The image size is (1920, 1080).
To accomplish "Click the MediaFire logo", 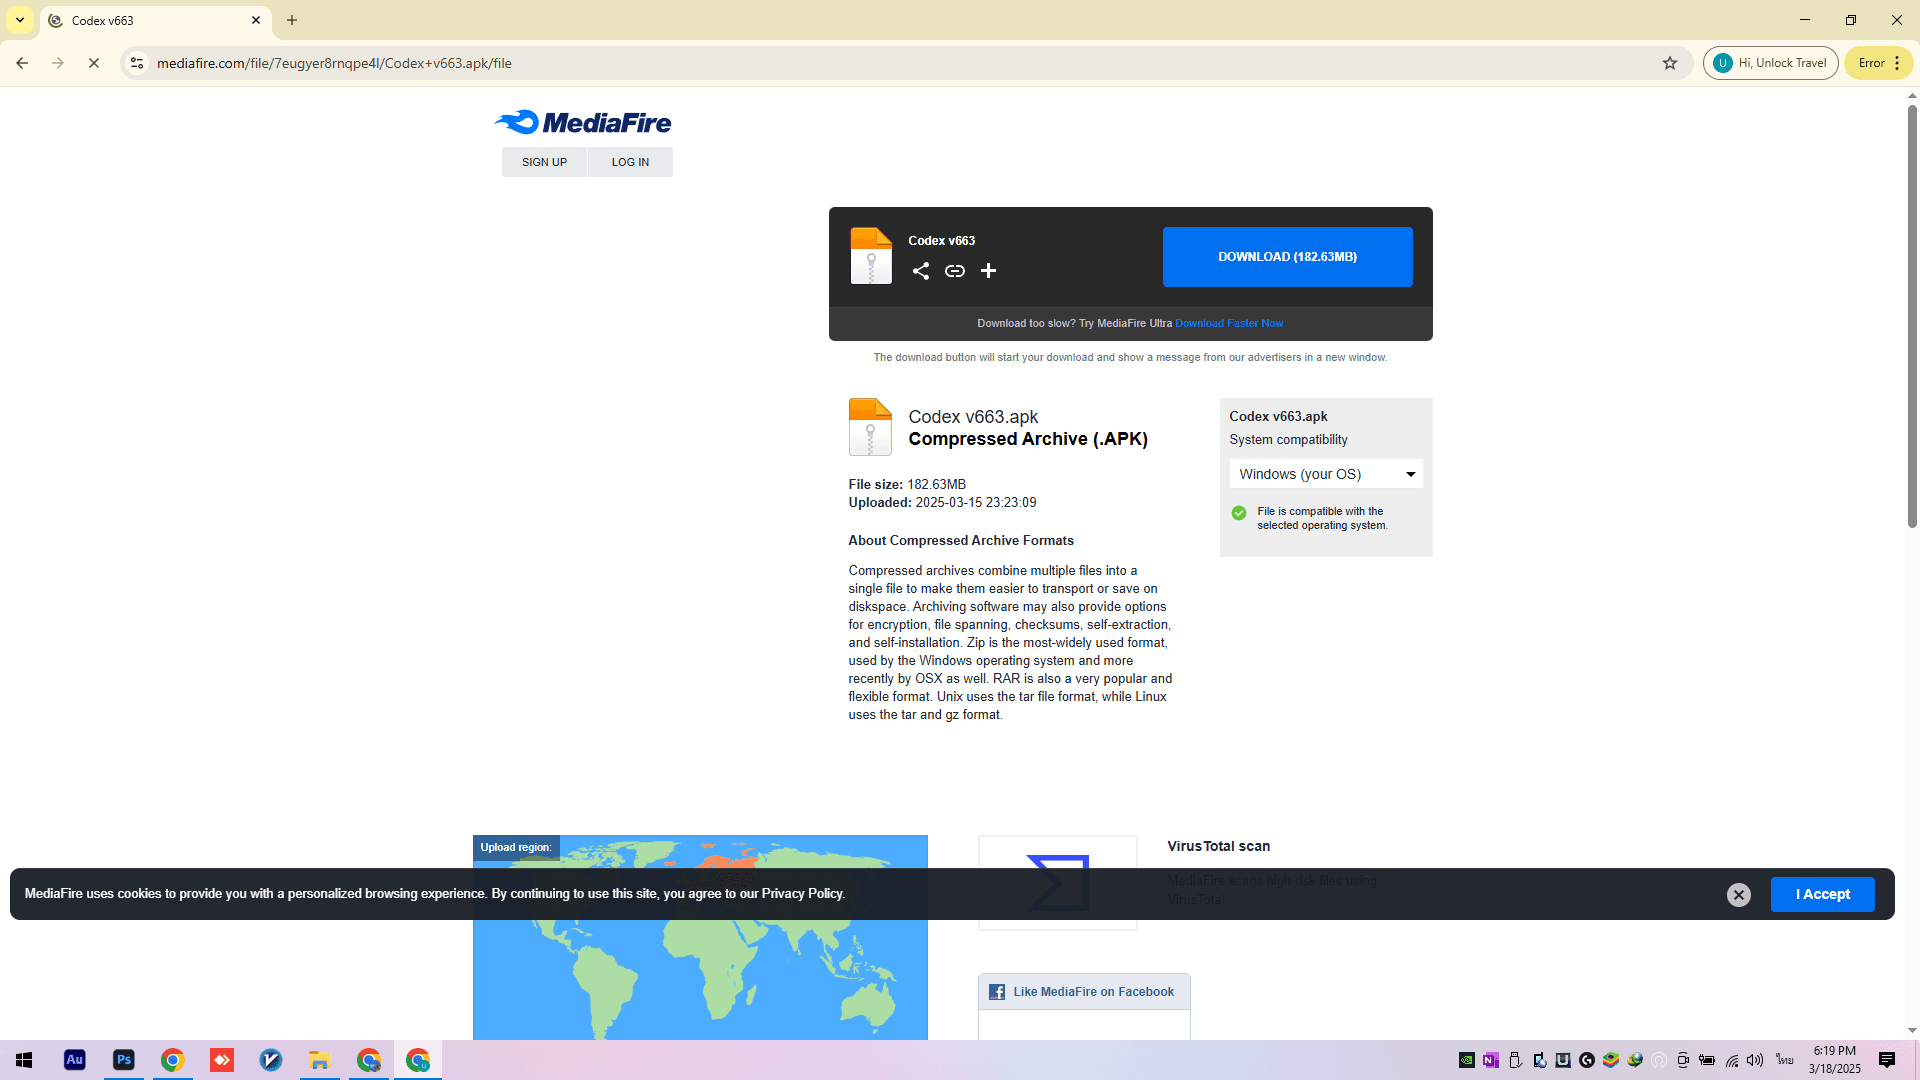I will tap(583, 122).
